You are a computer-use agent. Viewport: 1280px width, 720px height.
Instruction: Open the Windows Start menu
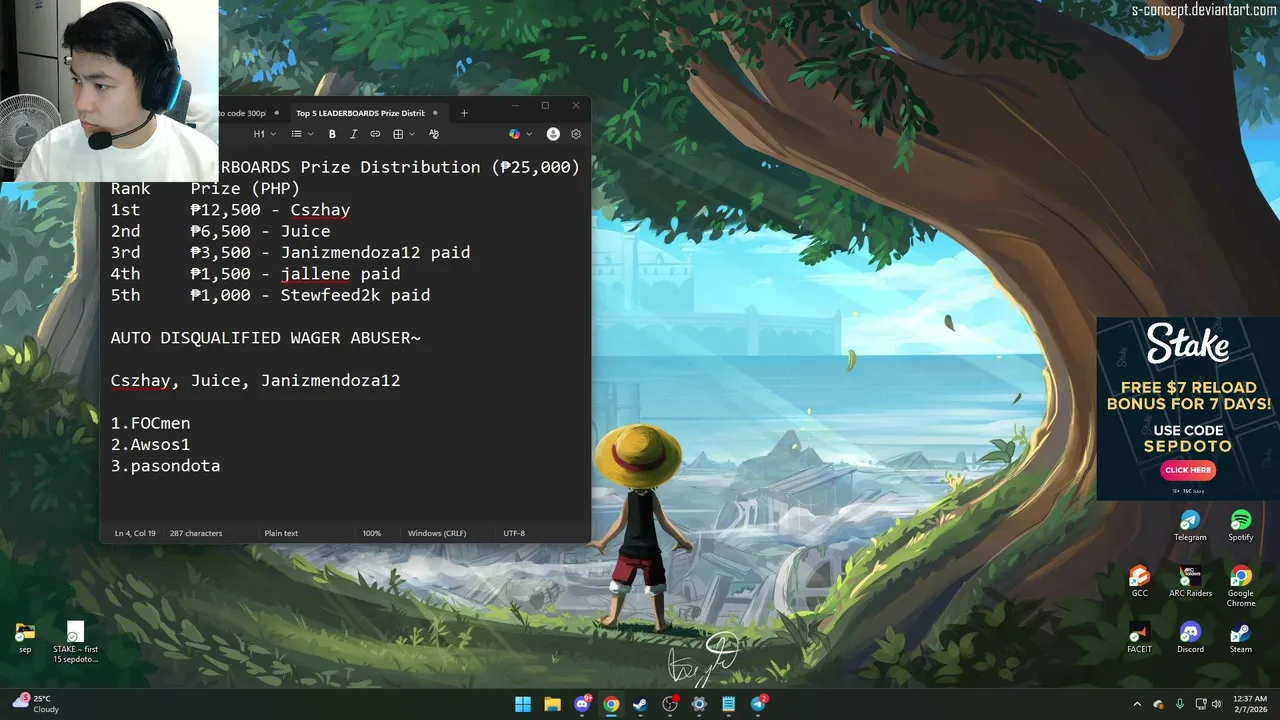point(523,704)
